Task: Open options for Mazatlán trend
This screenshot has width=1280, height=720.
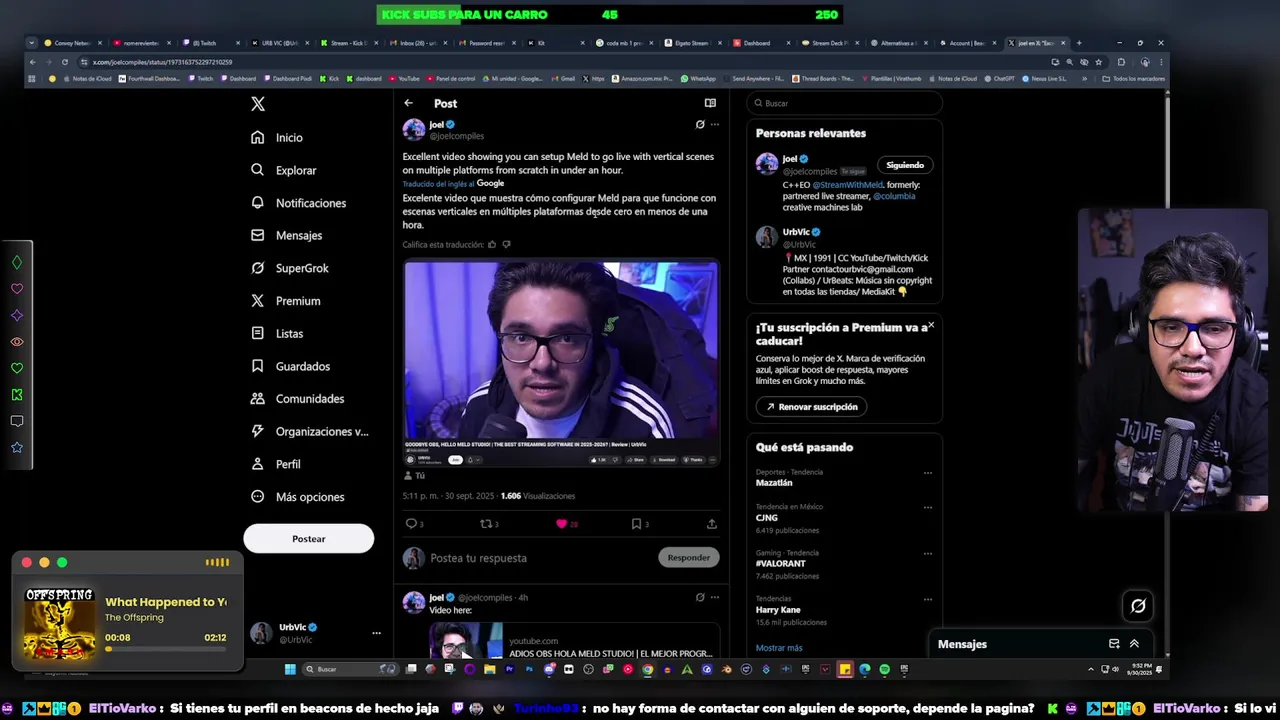Action: click(x=927, y=473)
